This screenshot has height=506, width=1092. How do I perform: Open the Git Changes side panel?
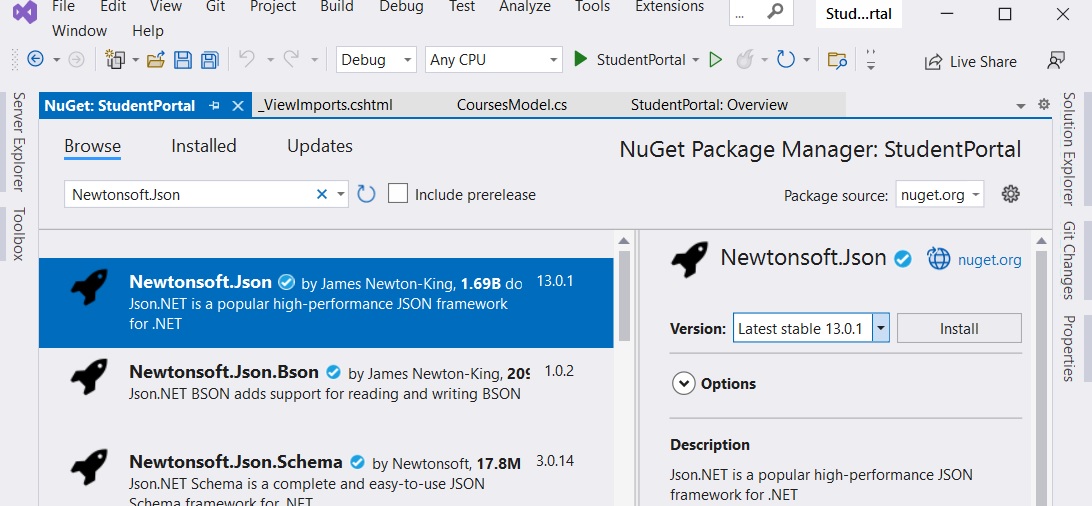coord(1069,260)
